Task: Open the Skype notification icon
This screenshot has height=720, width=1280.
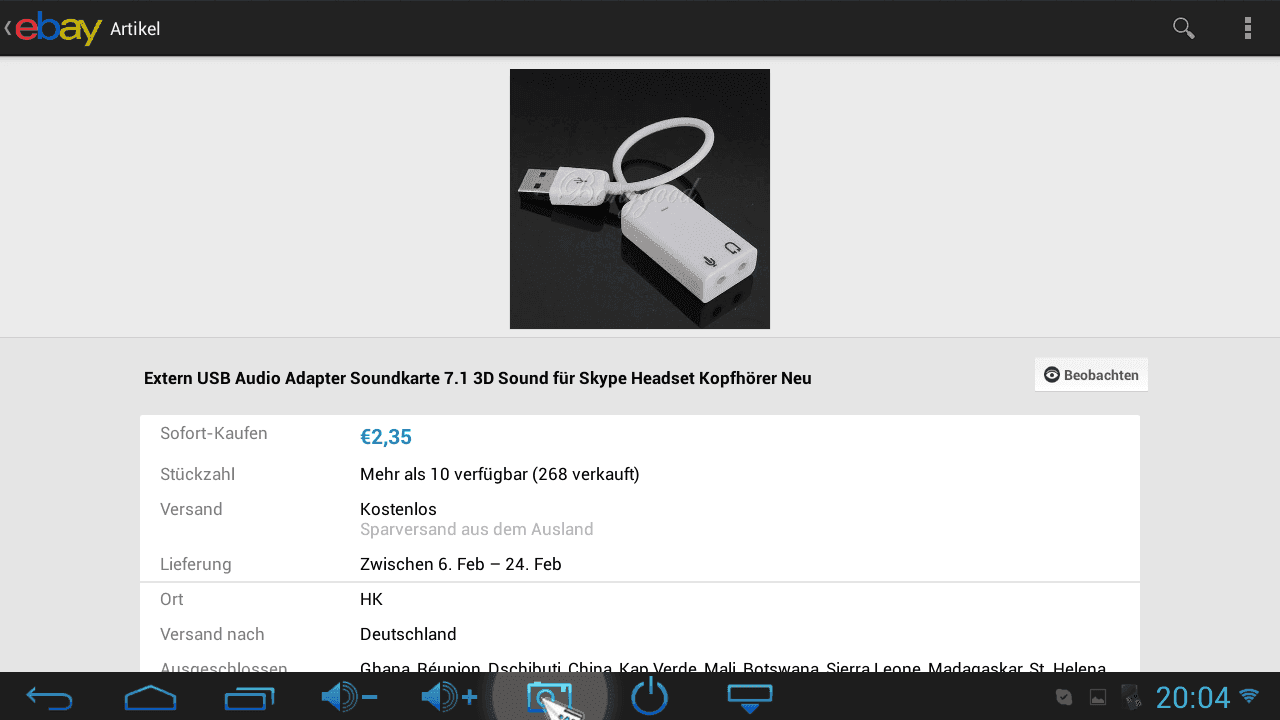Action: click(x=1065, y=697)
